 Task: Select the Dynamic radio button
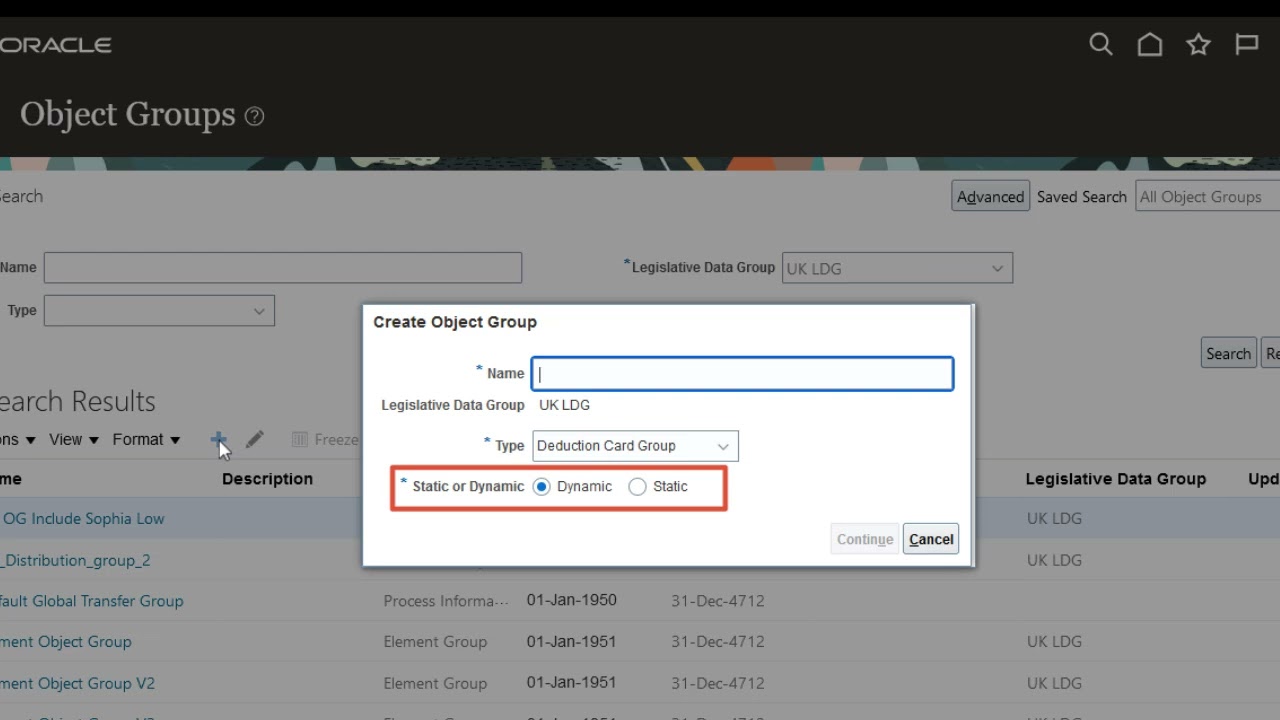tap(542, 487)
